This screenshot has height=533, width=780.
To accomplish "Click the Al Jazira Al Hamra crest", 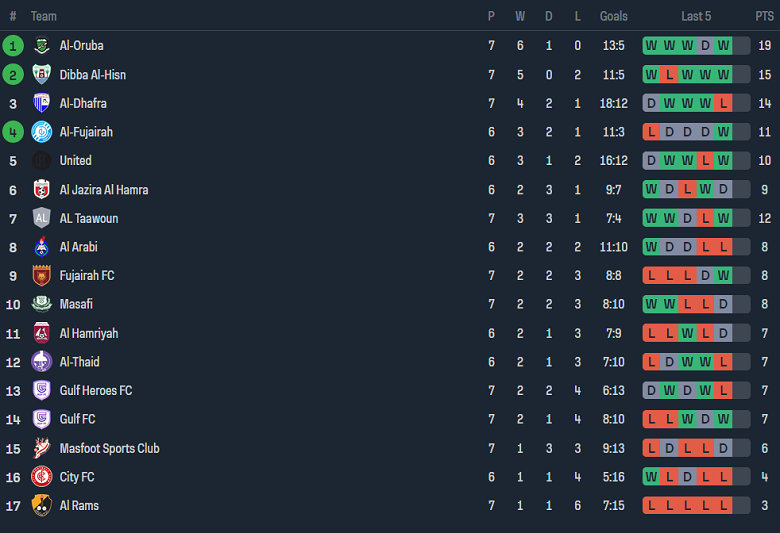I will [41, 190].
